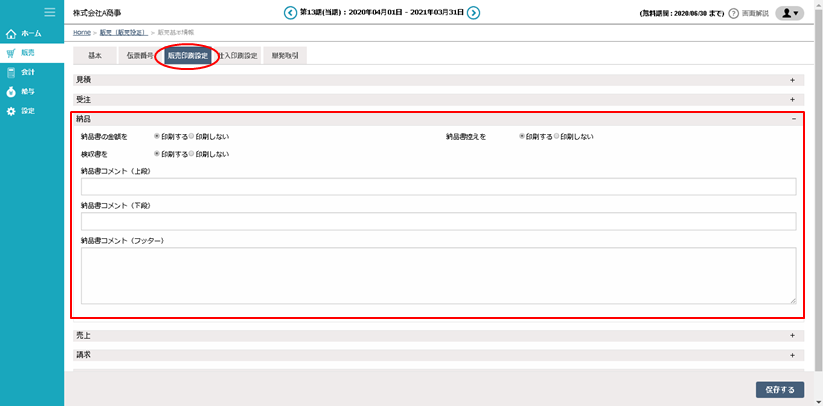Go to ホーム in the sidebar
823x406 pixels.
[25, 34]
